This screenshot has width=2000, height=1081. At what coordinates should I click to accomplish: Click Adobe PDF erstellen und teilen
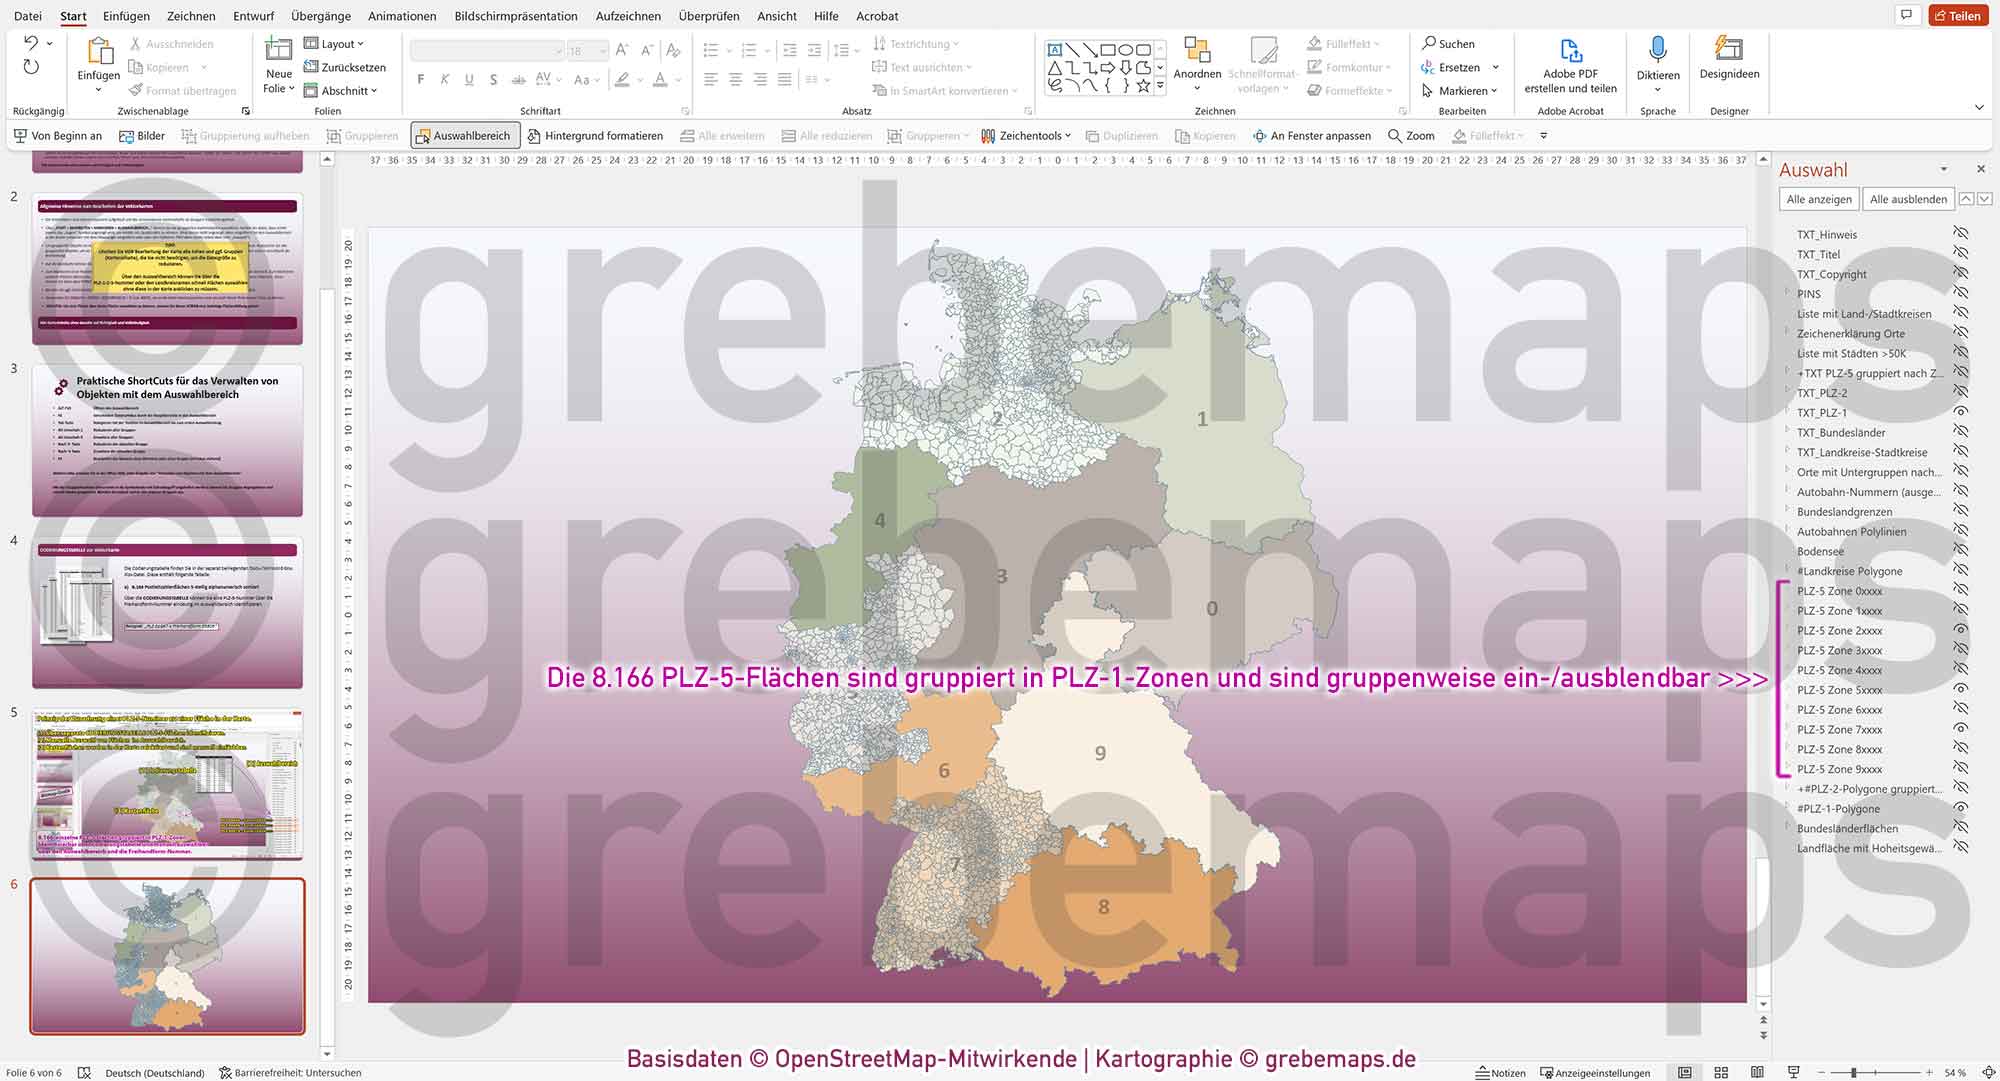click(x=1571, y=67)
